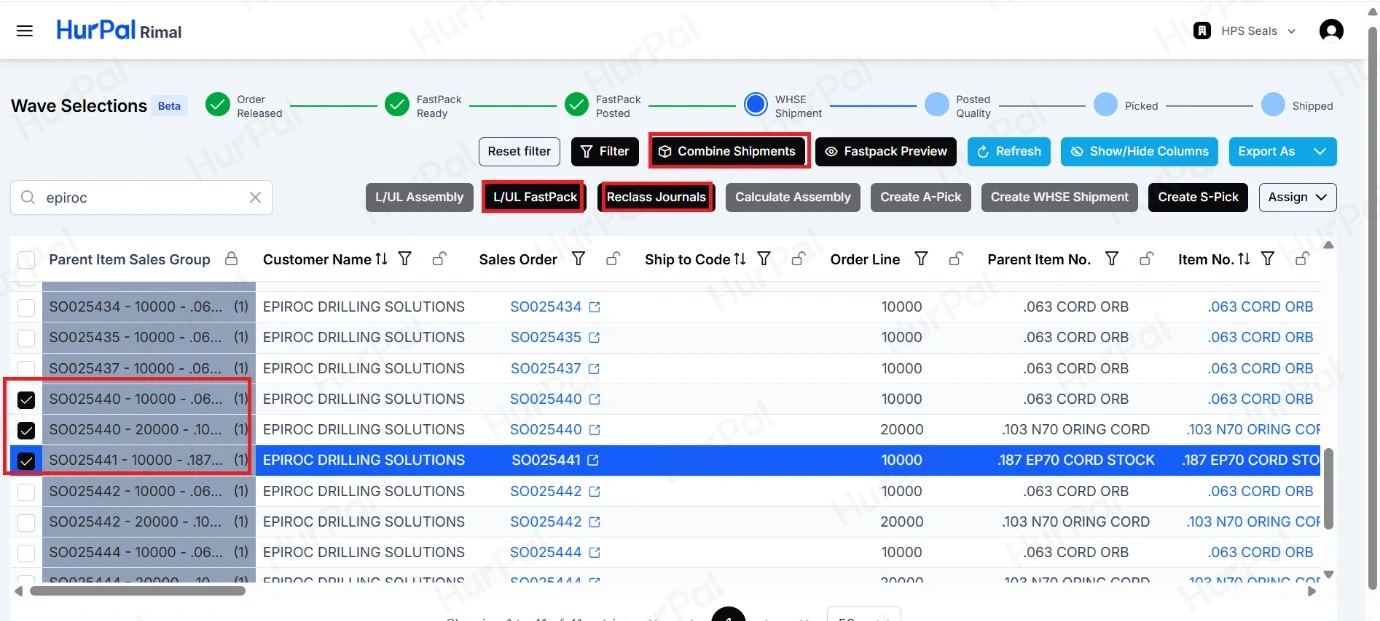The width and height of the screenshot is (1380, 621).
Task: Click the blue Refresh button
Action: coord(1009,152)
